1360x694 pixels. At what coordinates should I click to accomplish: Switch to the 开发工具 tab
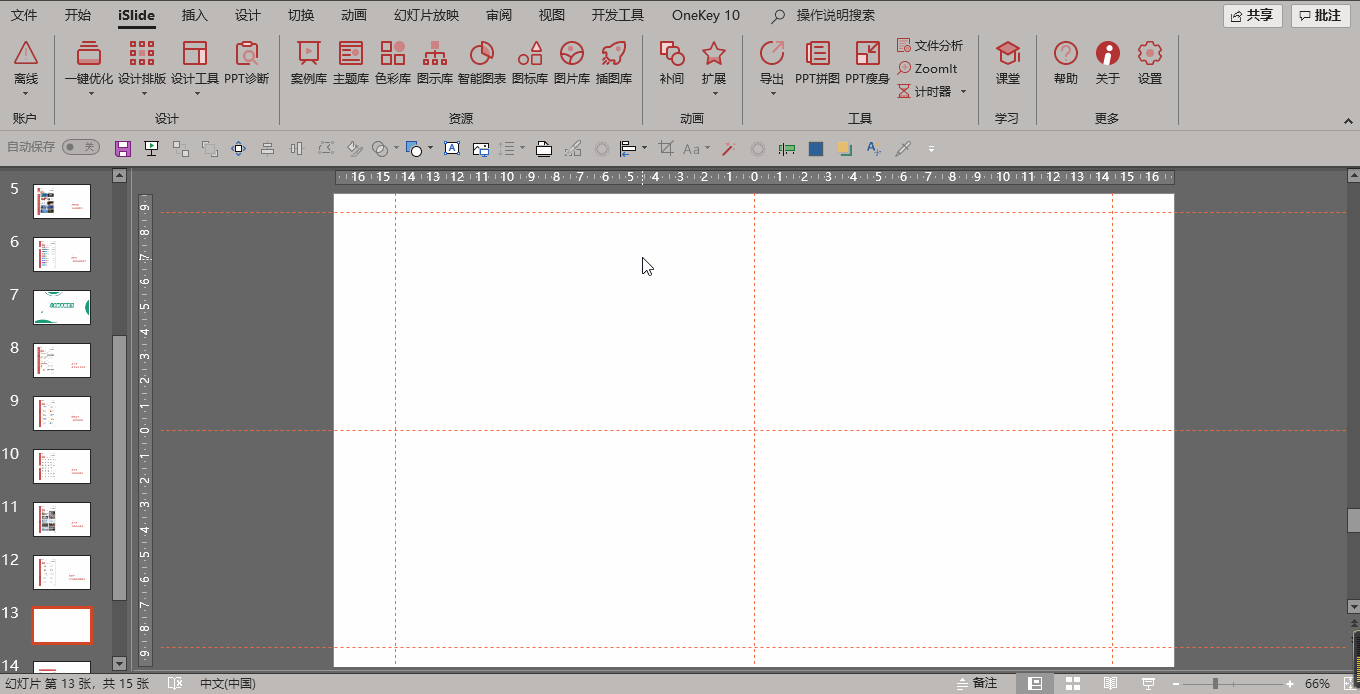tap(618, 15)
